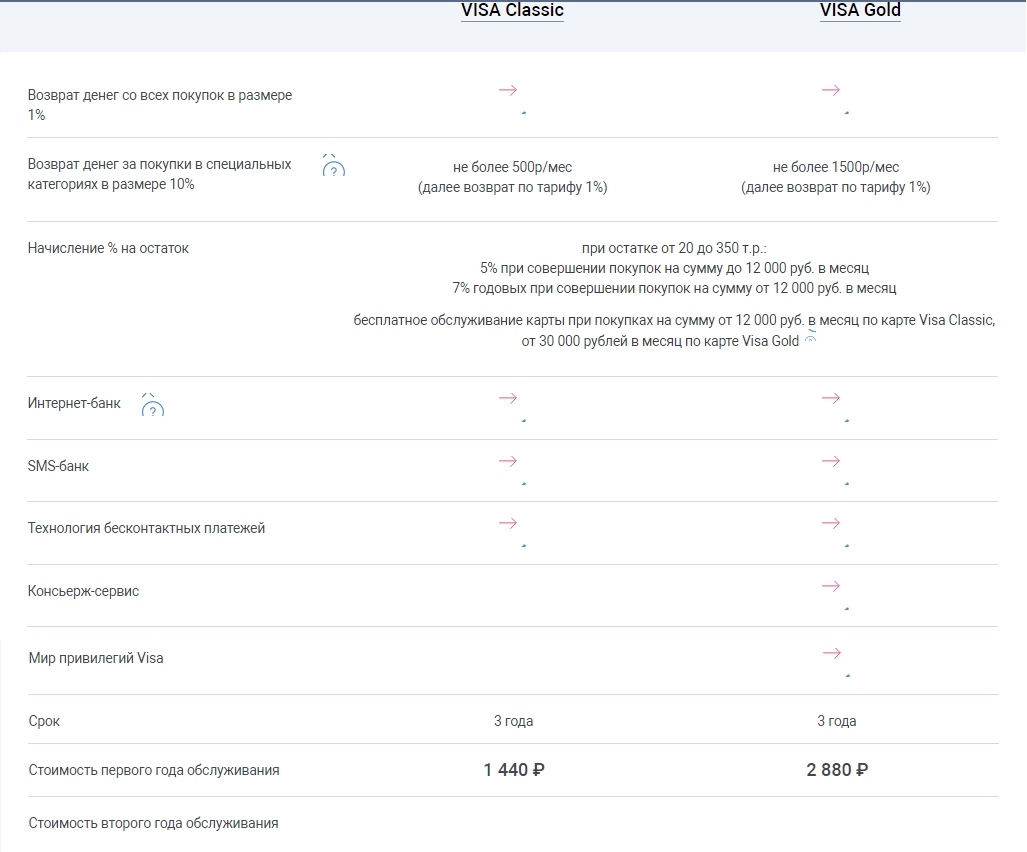Click the Стоимость второго года обслуживания label
The height and width of the screenshot is (852, 1027).
pyautogui.click(x=153, y=823)
